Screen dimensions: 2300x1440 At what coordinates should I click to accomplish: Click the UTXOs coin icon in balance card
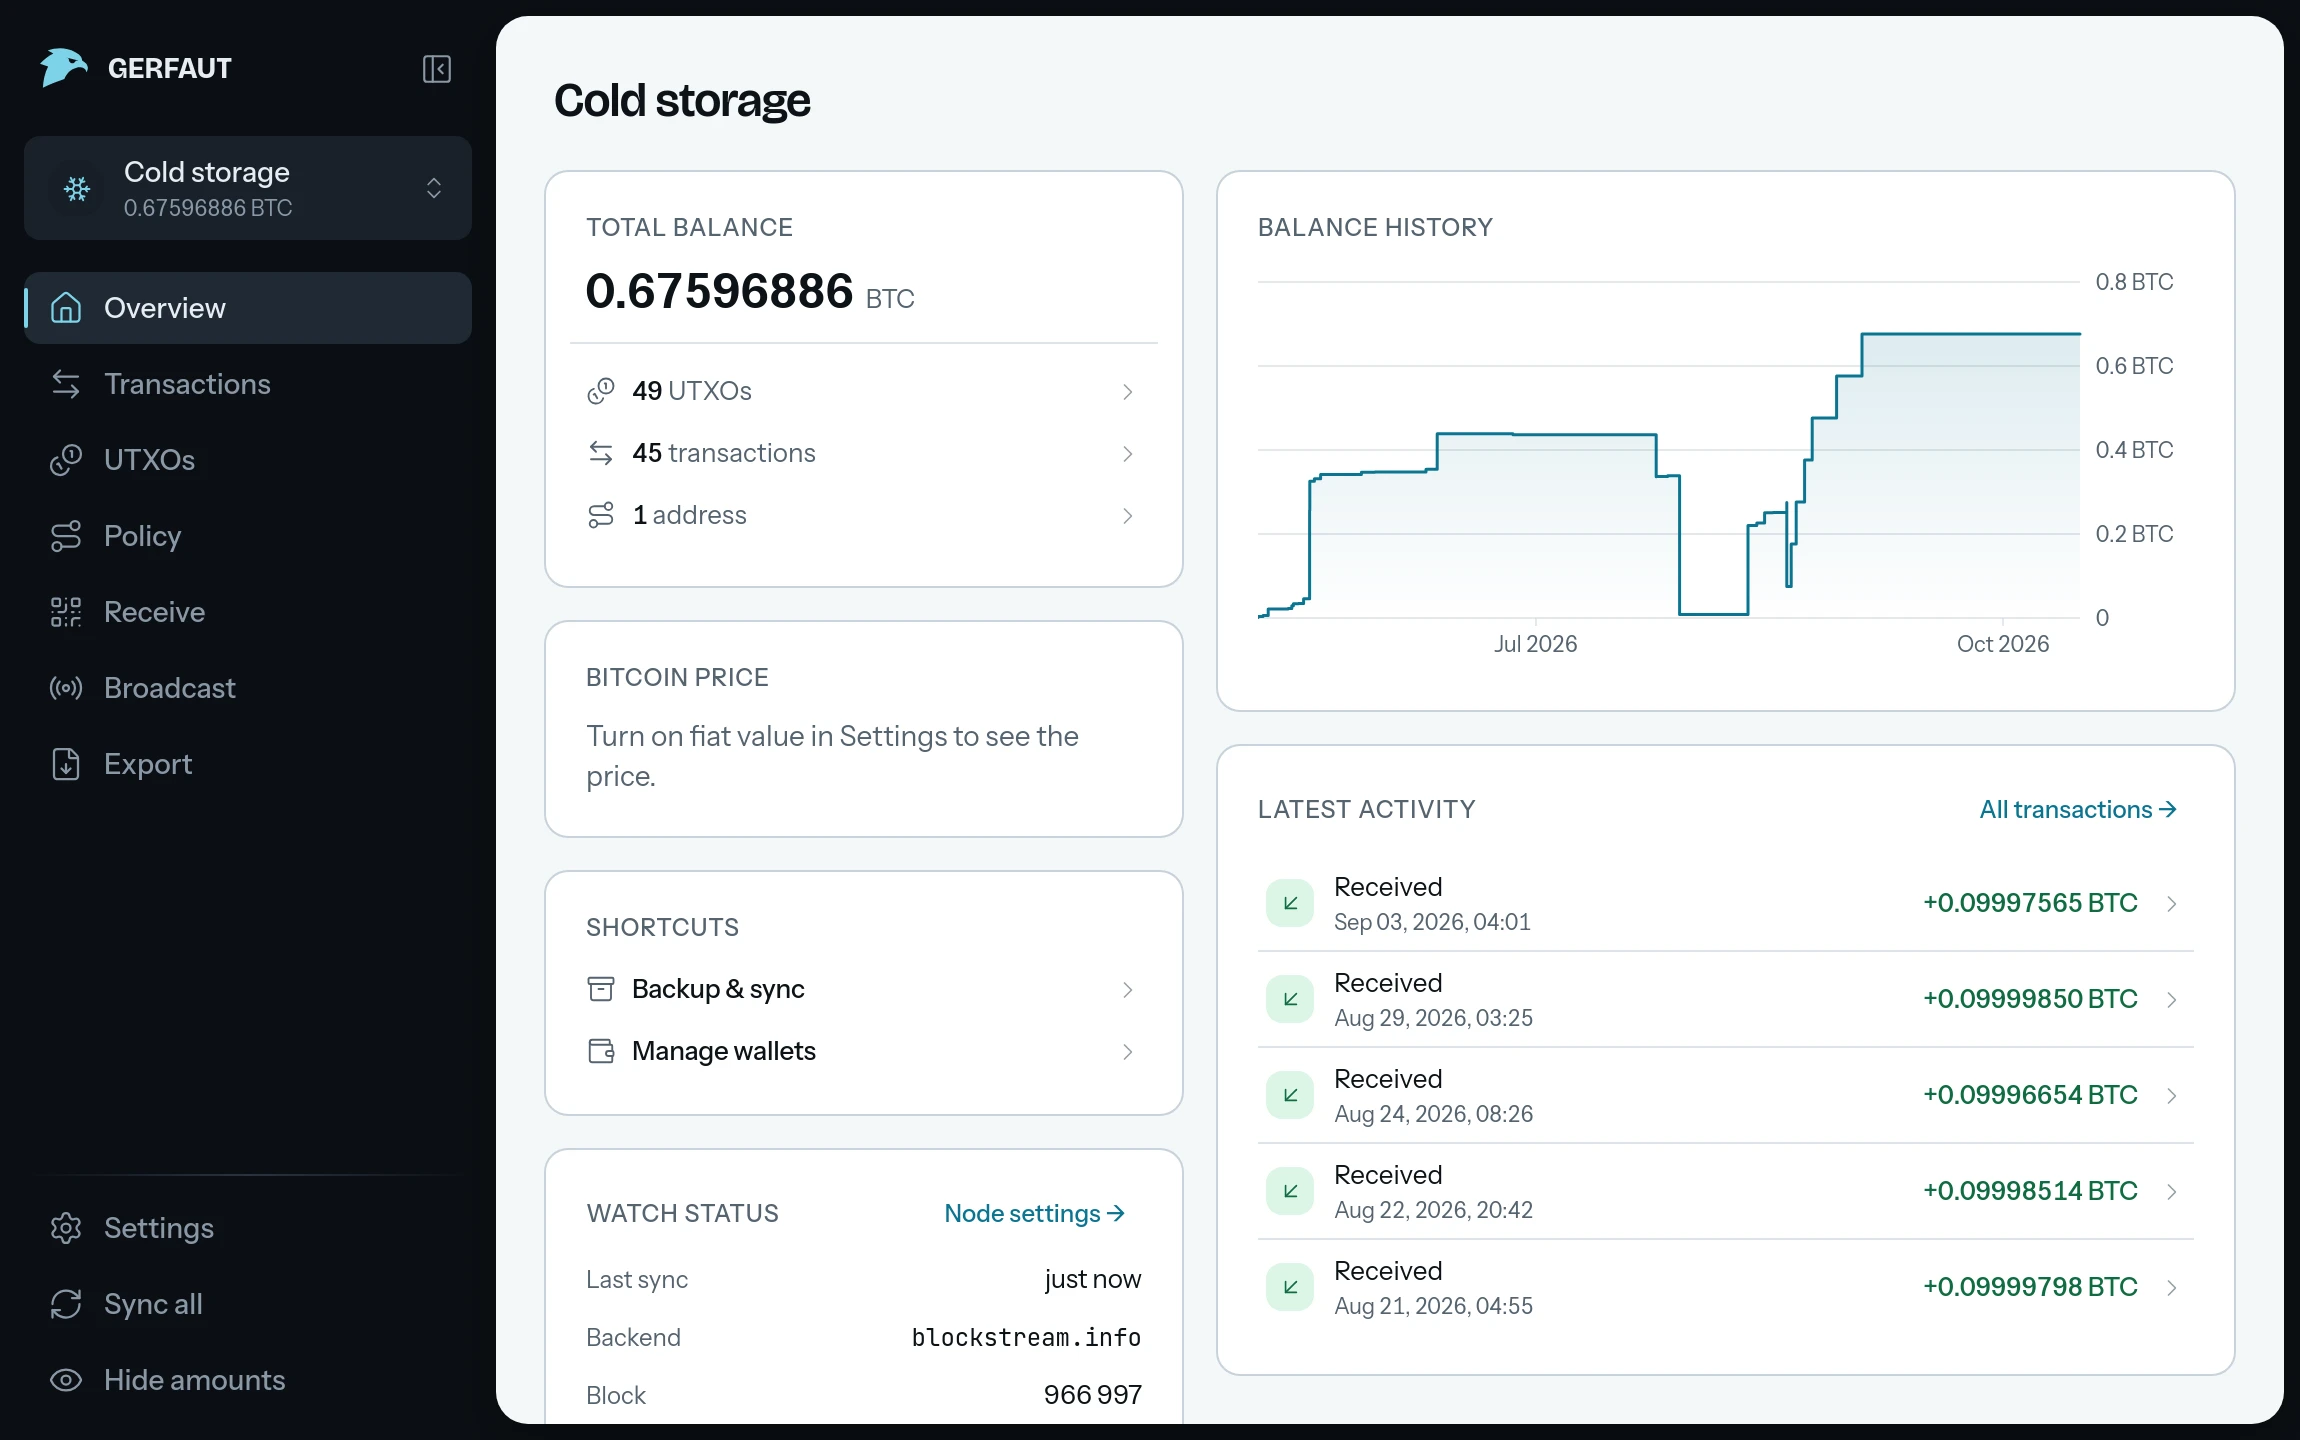[601, 391]
